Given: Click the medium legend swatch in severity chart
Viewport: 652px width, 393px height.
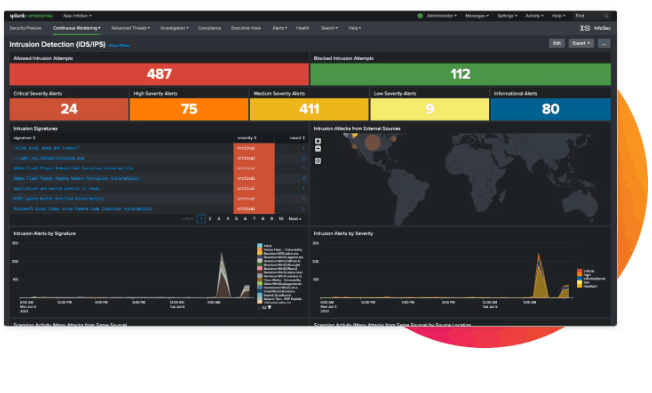Looking at the screenshot, I should coord(579,286).
